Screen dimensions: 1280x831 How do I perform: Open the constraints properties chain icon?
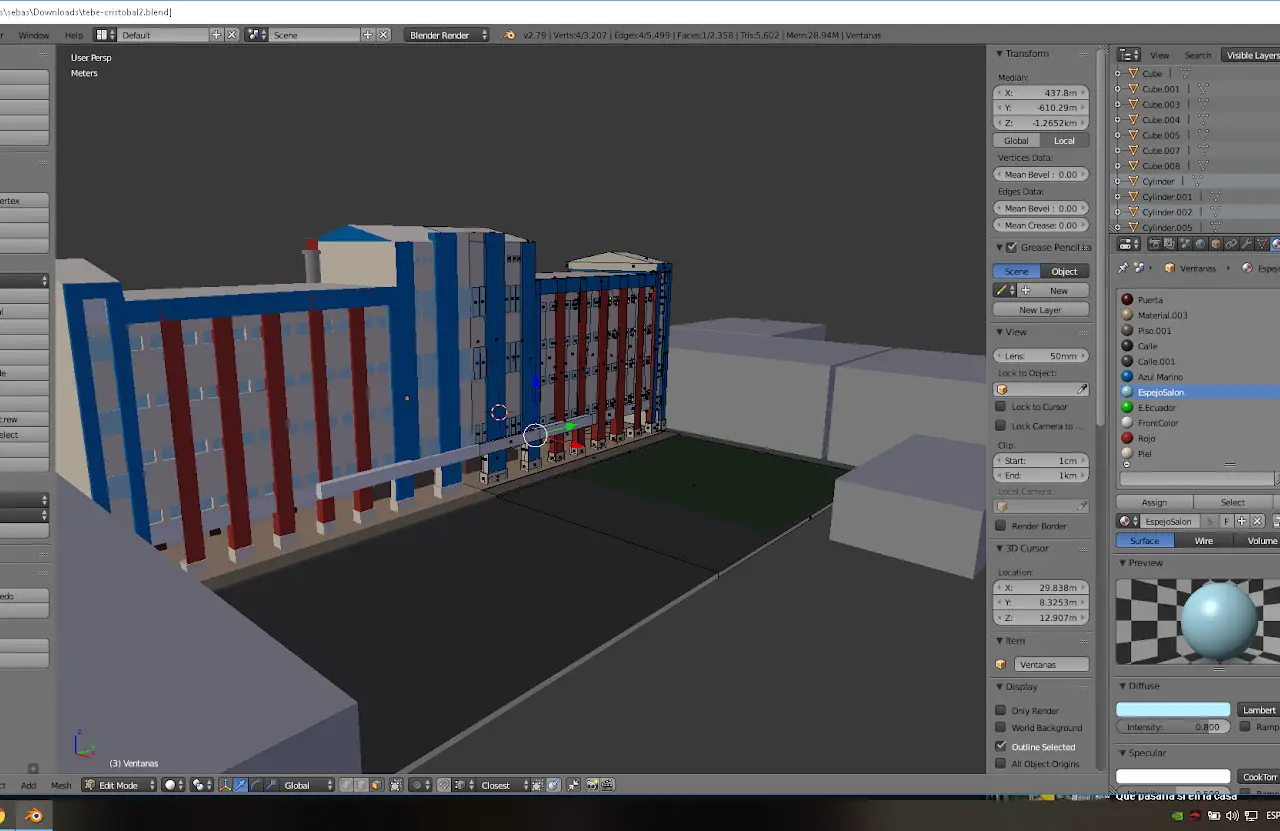1231,244
